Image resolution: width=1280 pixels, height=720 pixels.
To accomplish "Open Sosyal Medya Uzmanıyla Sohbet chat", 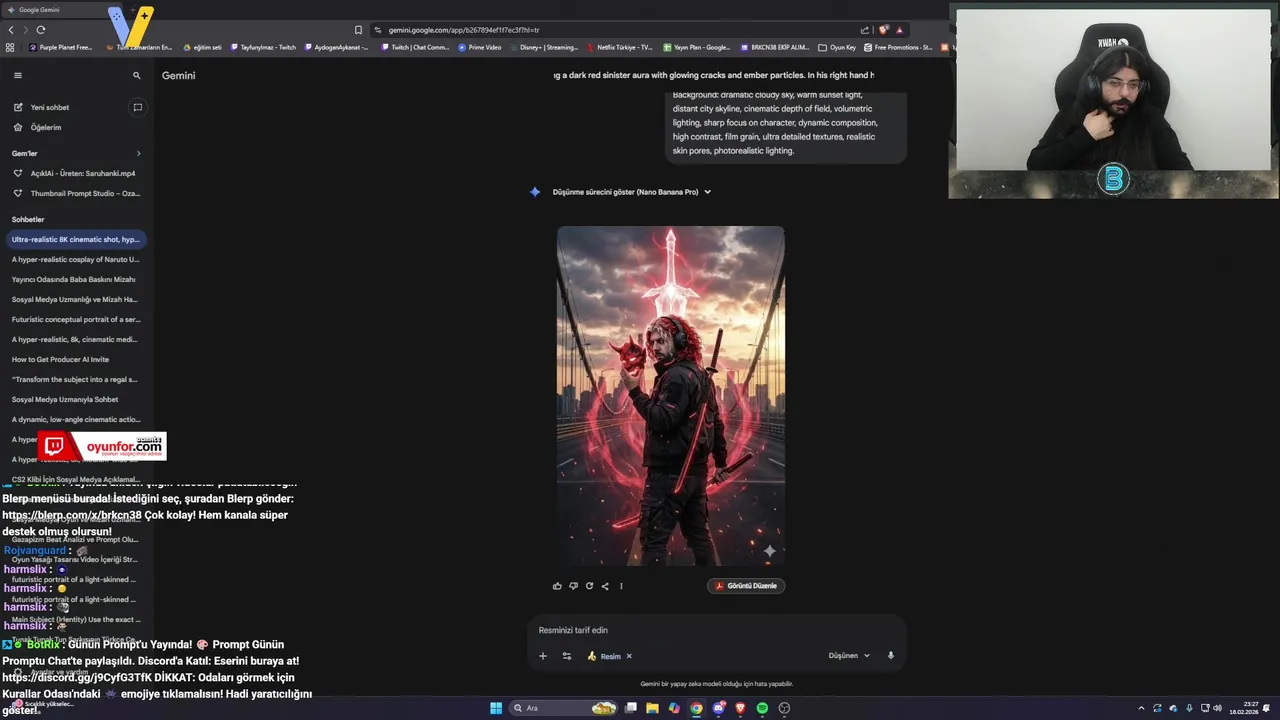I will (65, 399).
